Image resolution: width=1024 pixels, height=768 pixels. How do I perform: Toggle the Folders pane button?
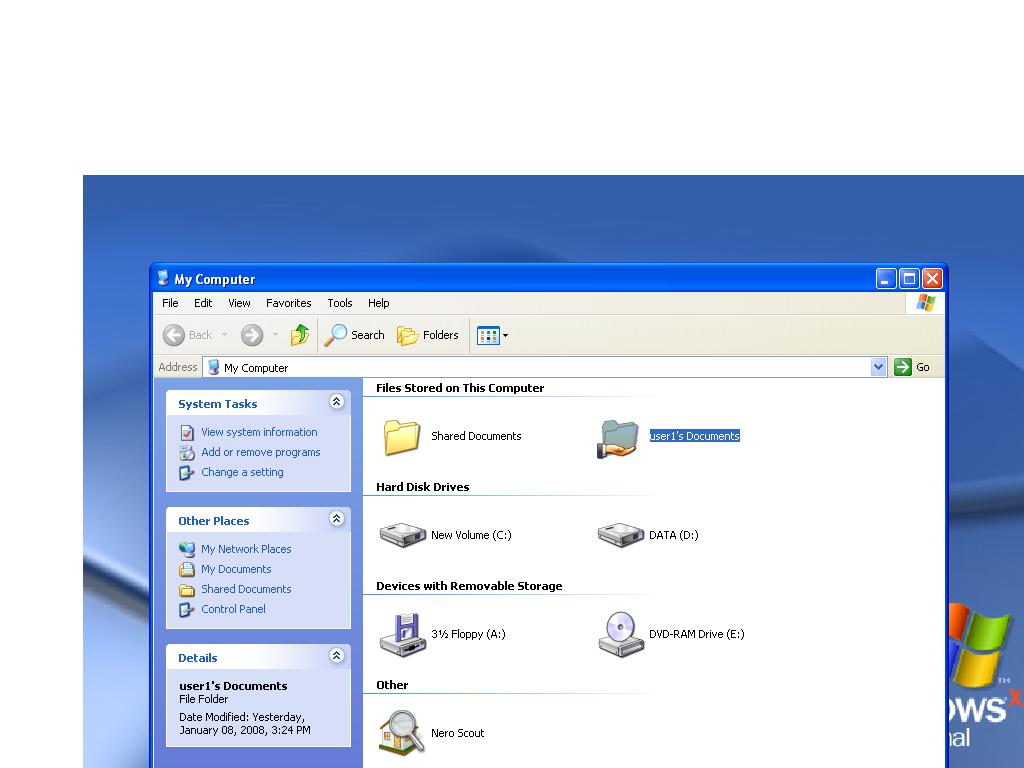point(428,335)
